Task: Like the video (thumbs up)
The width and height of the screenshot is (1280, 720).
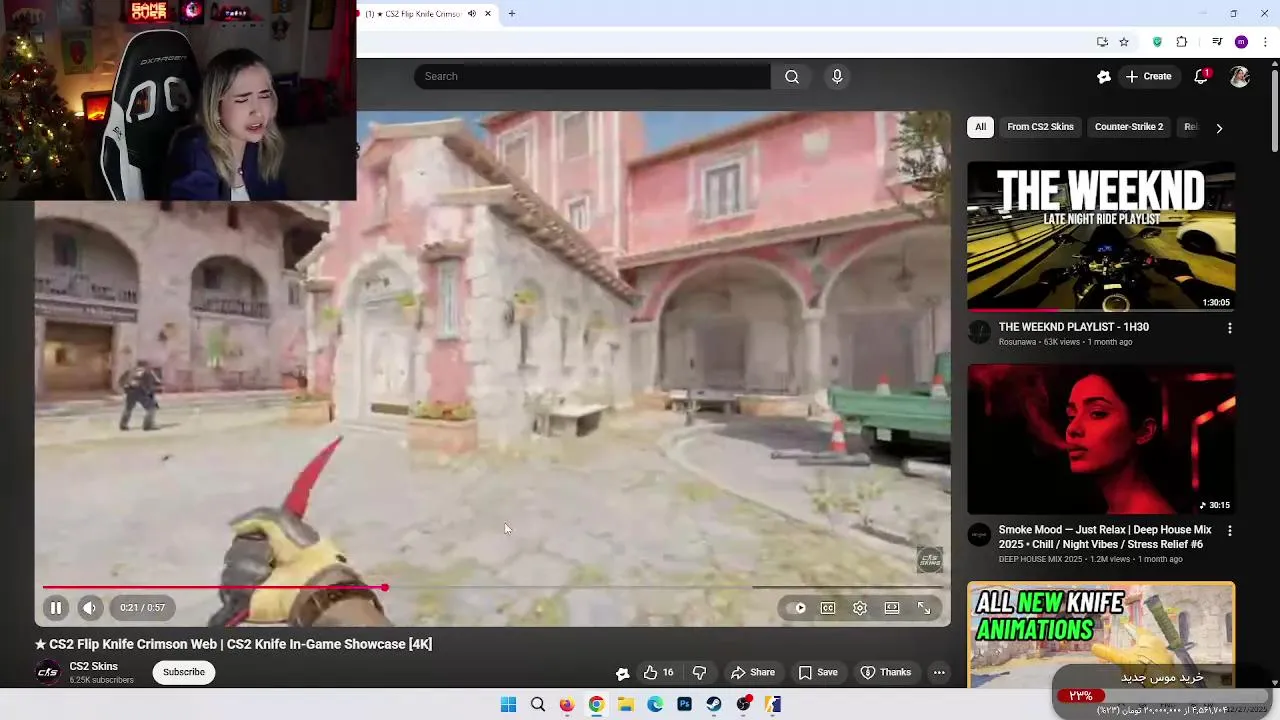Action: [657, 672]
